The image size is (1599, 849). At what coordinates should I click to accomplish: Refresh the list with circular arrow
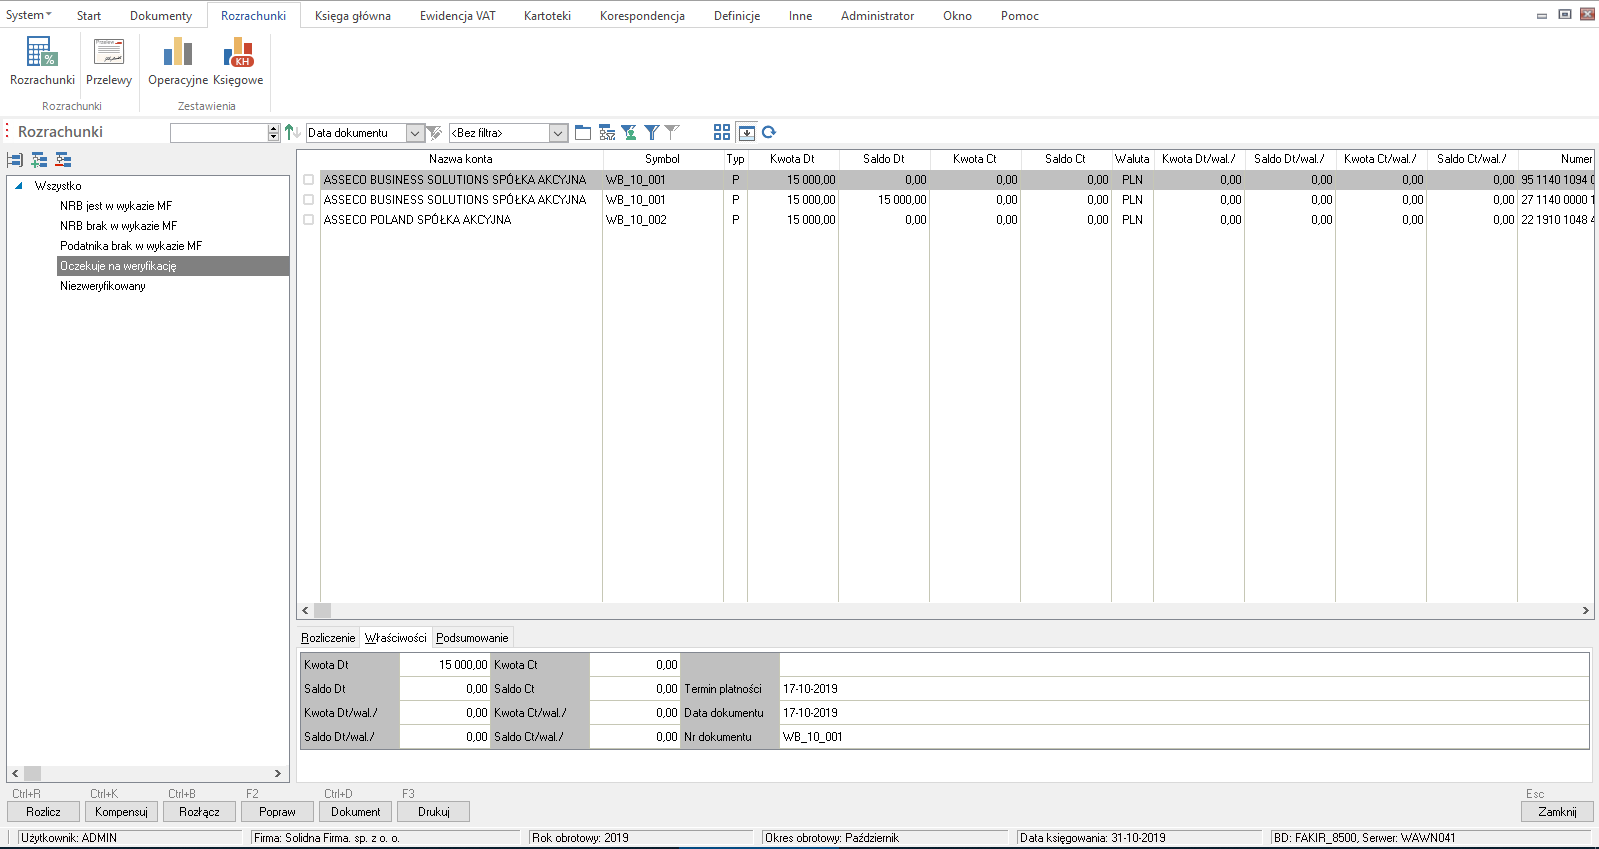point(769,132)
